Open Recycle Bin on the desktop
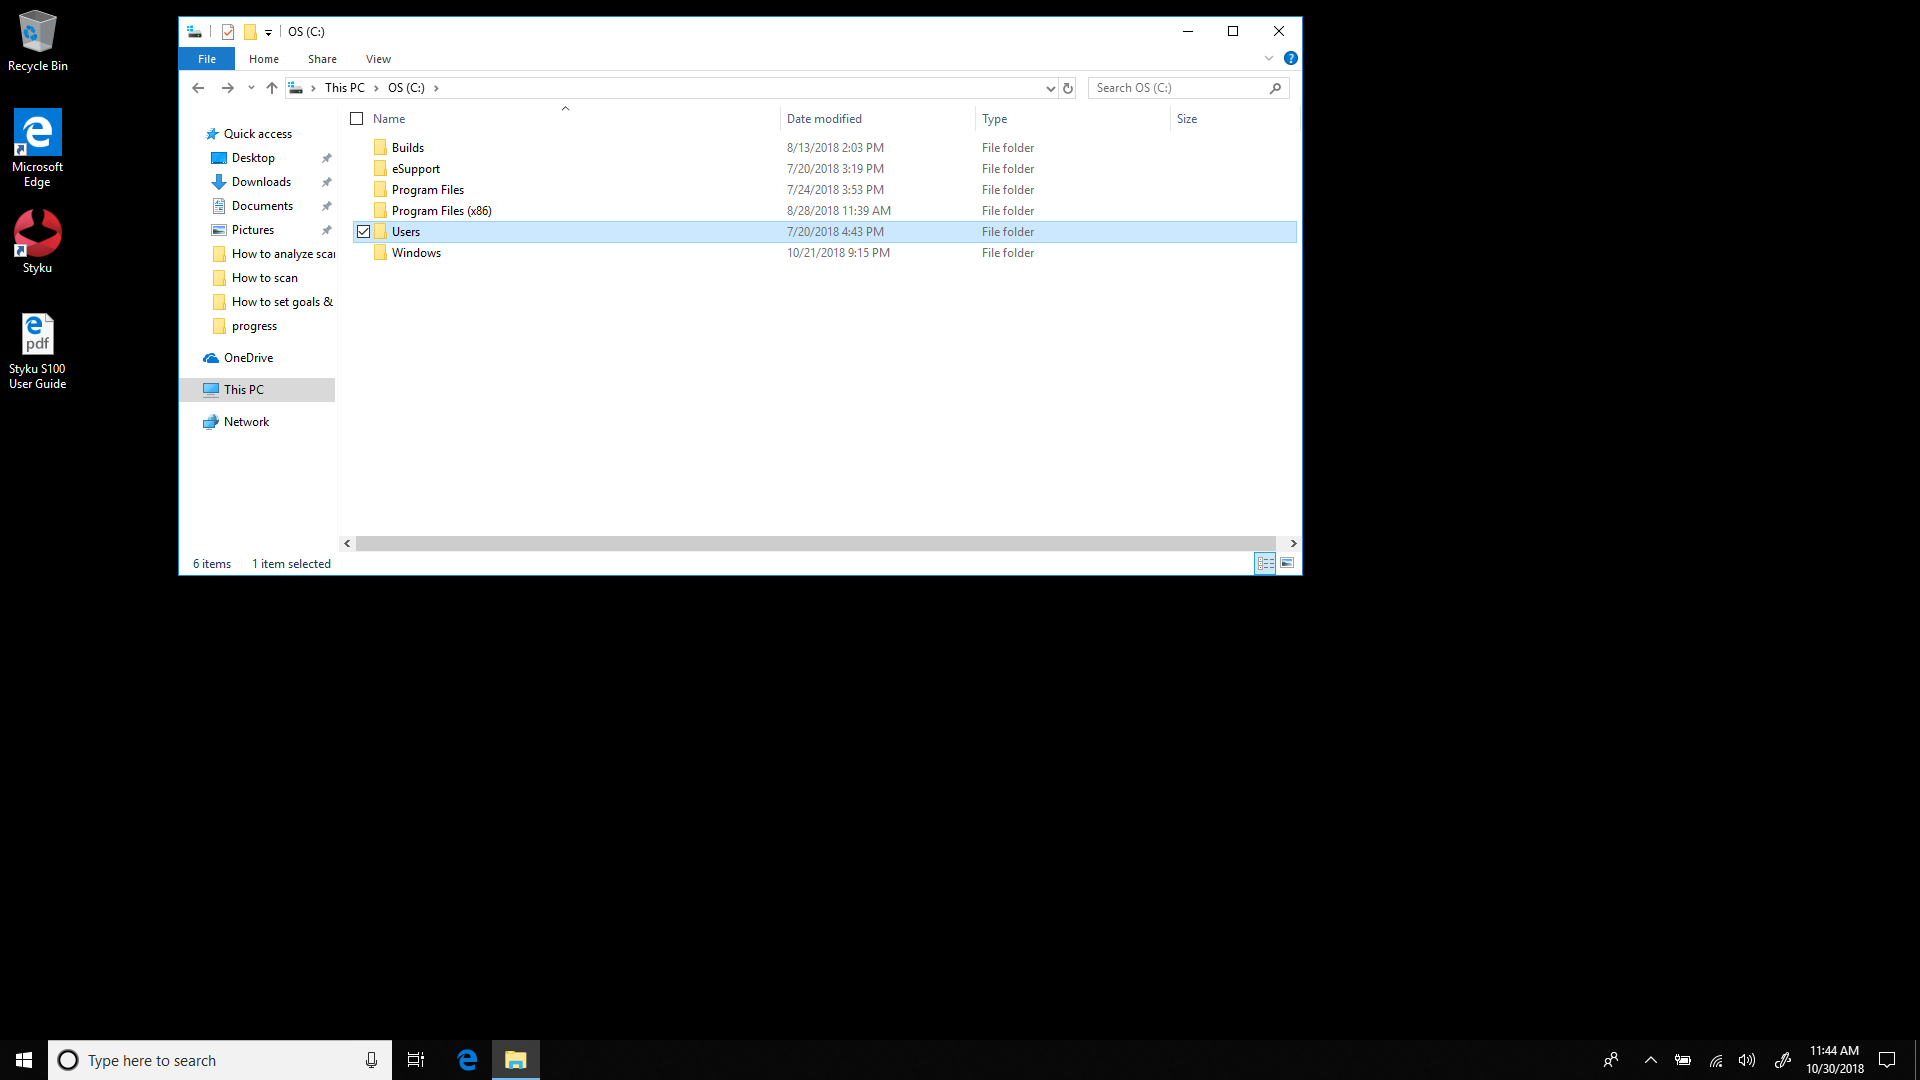 click(37, 42)
